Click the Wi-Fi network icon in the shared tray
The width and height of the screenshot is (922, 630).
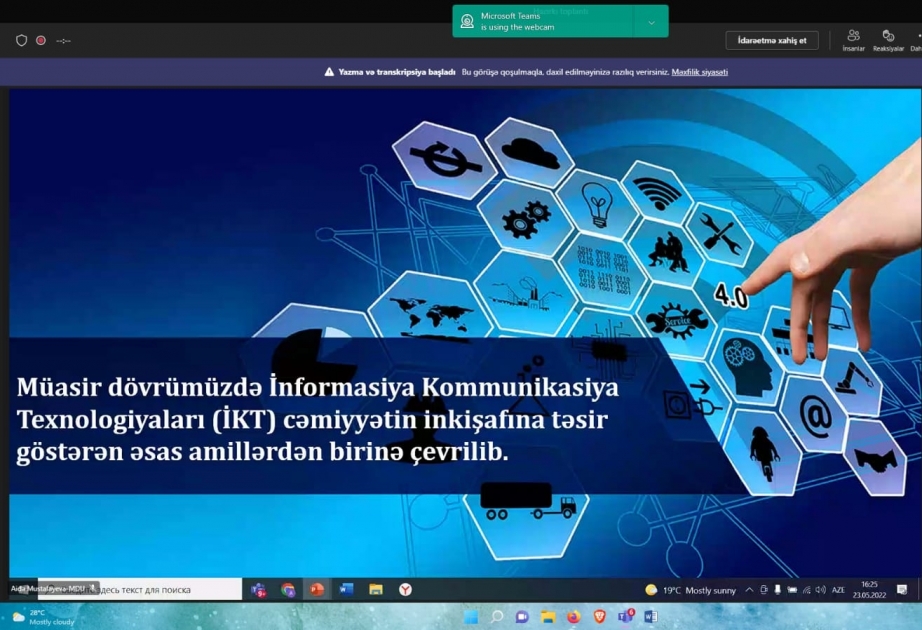click(807, 590)
